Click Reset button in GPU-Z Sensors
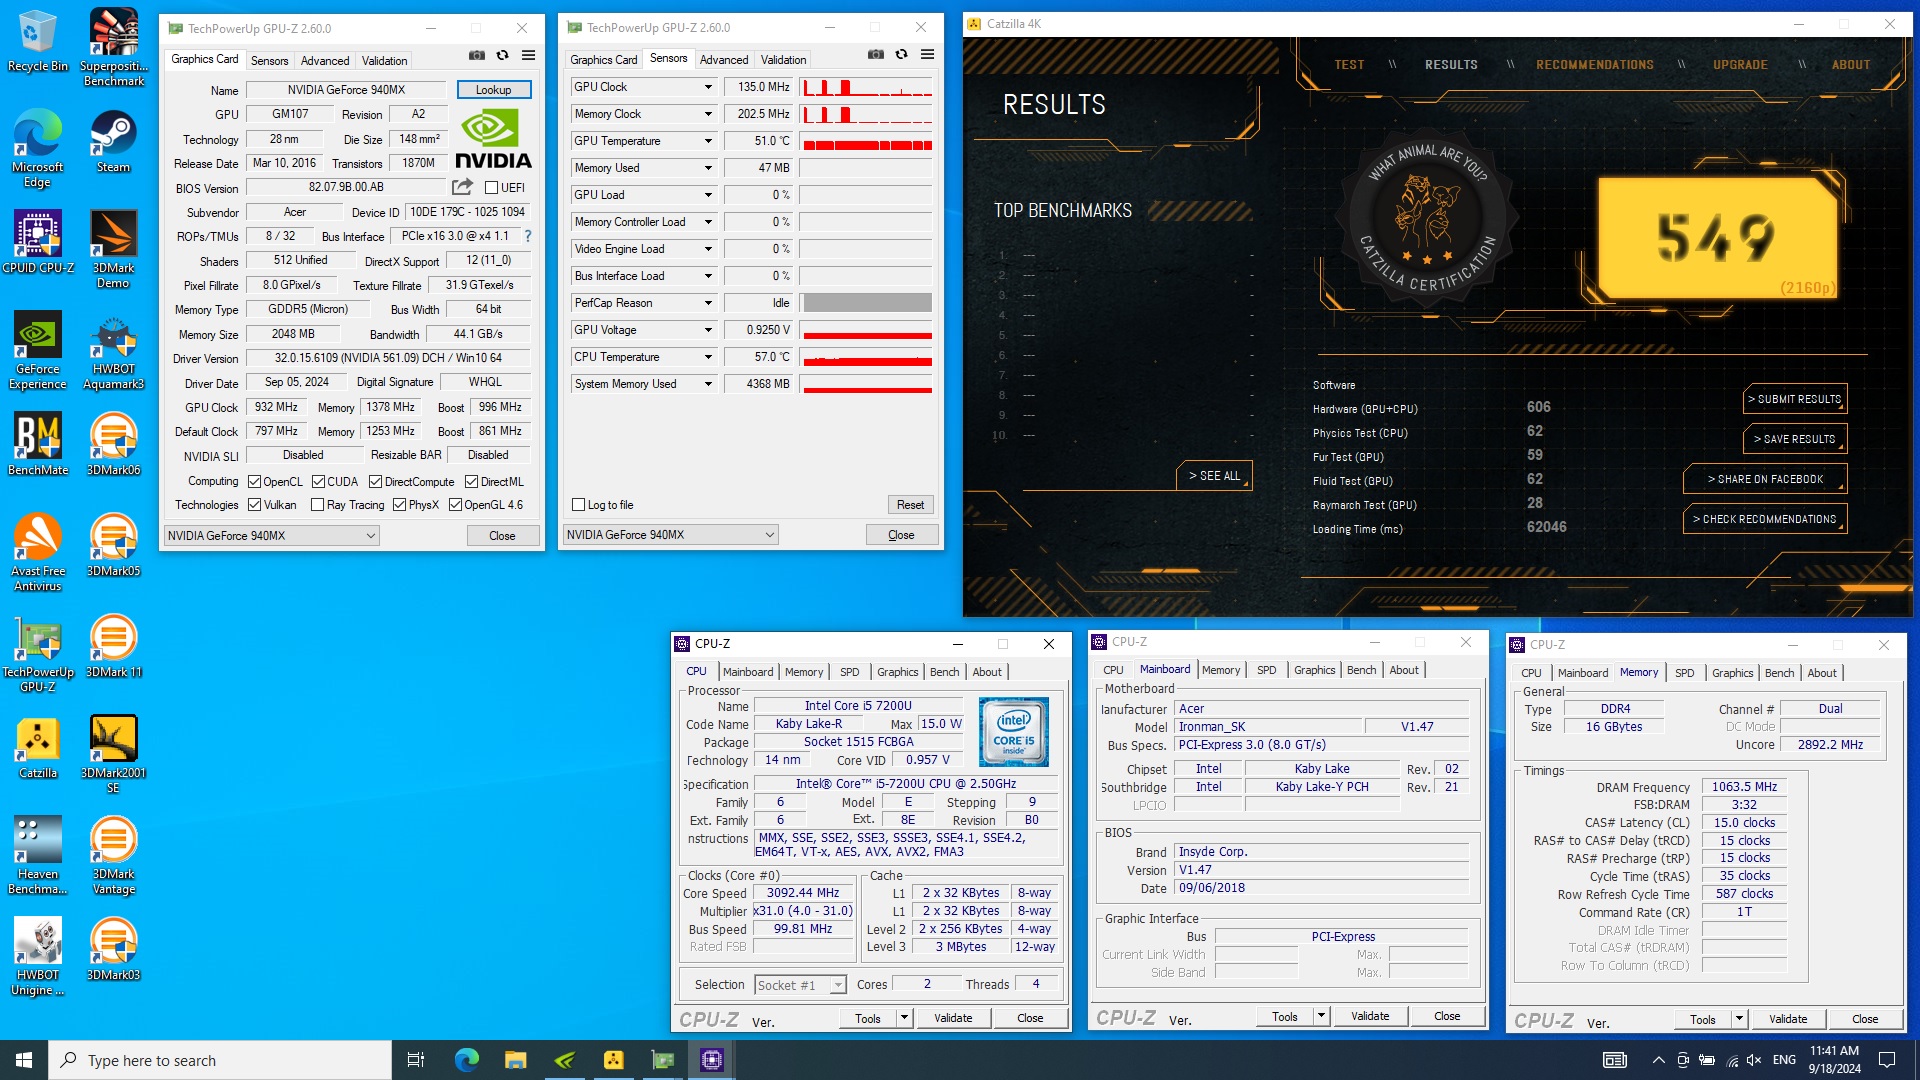This screenshot has width=1920, height=1080. coord(910,505)
